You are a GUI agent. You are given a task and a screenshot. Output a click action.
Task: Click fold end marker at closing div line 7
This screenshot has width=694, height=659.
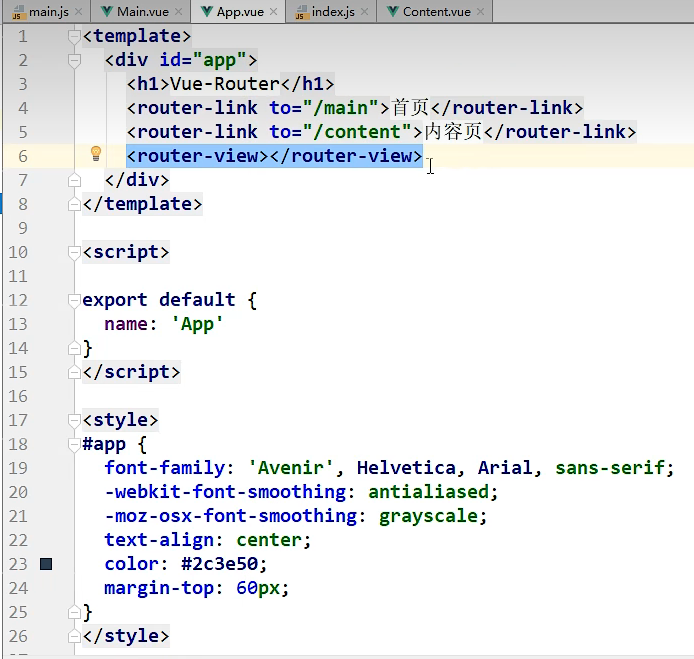74,180
